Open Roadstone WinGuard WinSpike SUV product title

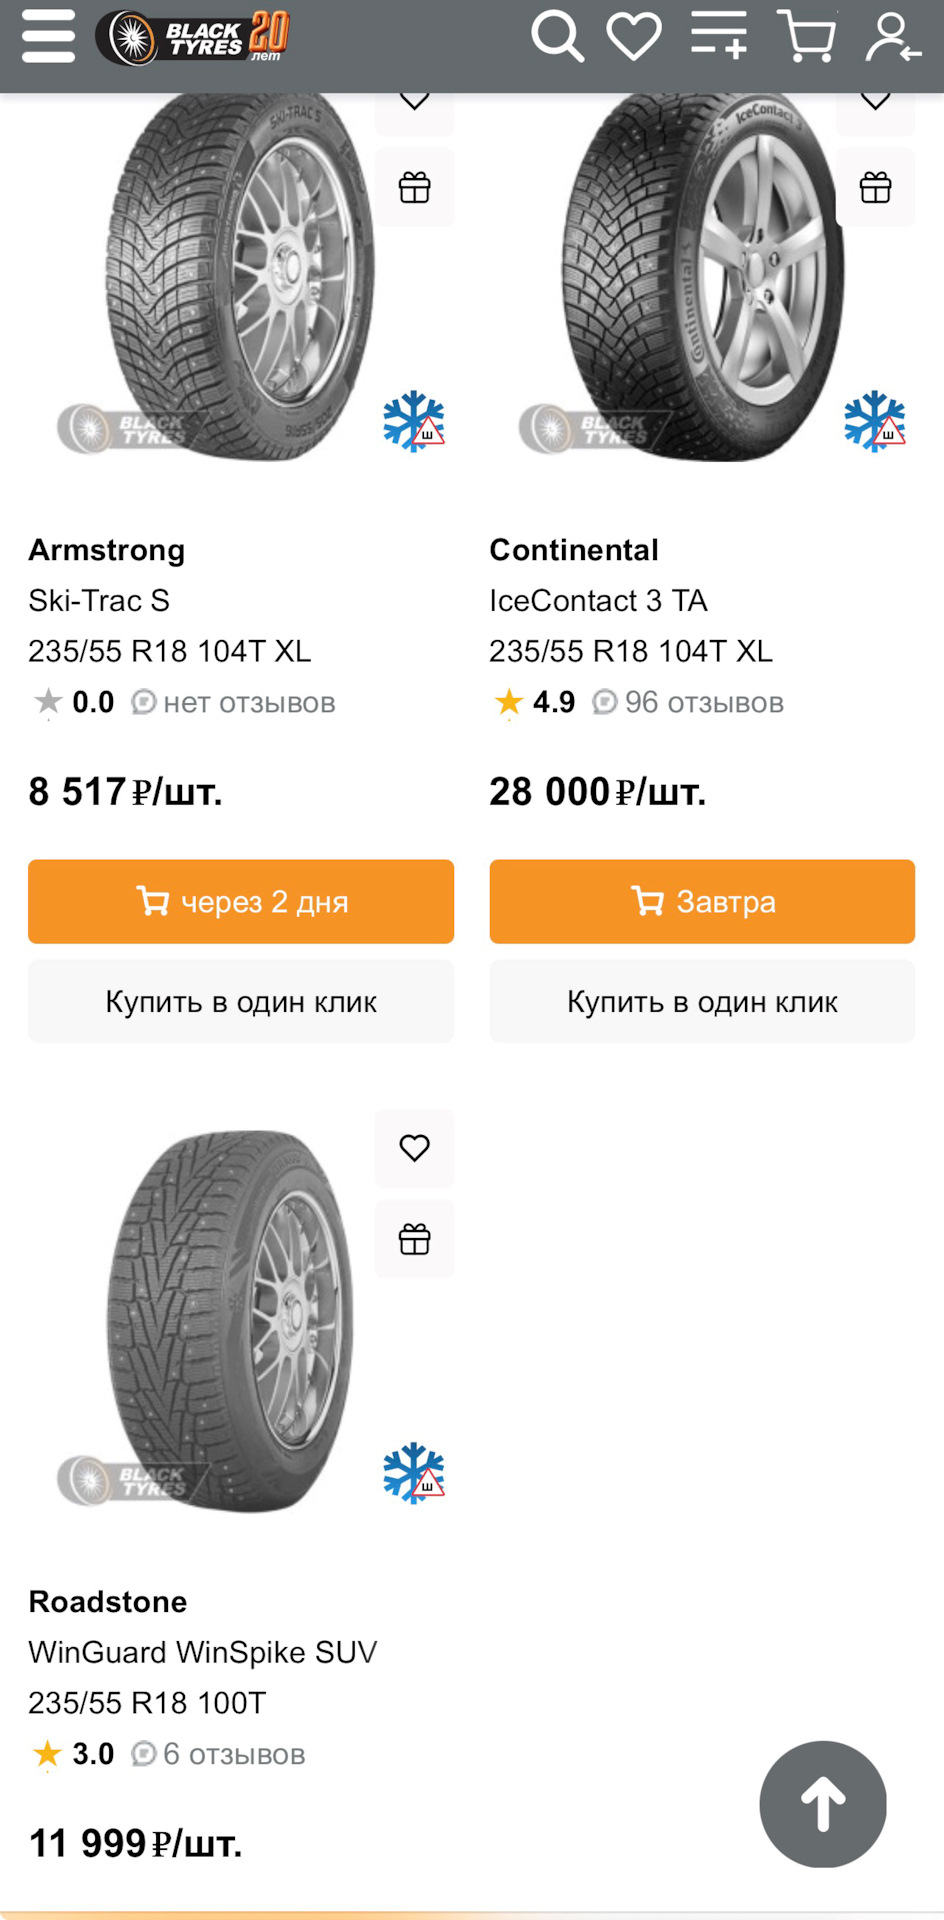(x=203, y=1652)
